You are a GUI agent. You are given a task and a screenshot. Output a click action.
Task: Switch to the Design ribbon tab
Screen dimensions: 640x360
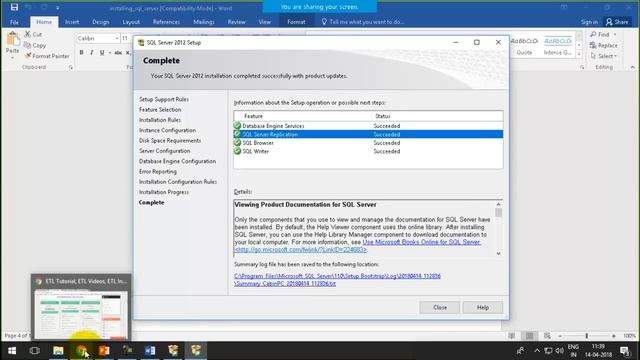point(100,22)
